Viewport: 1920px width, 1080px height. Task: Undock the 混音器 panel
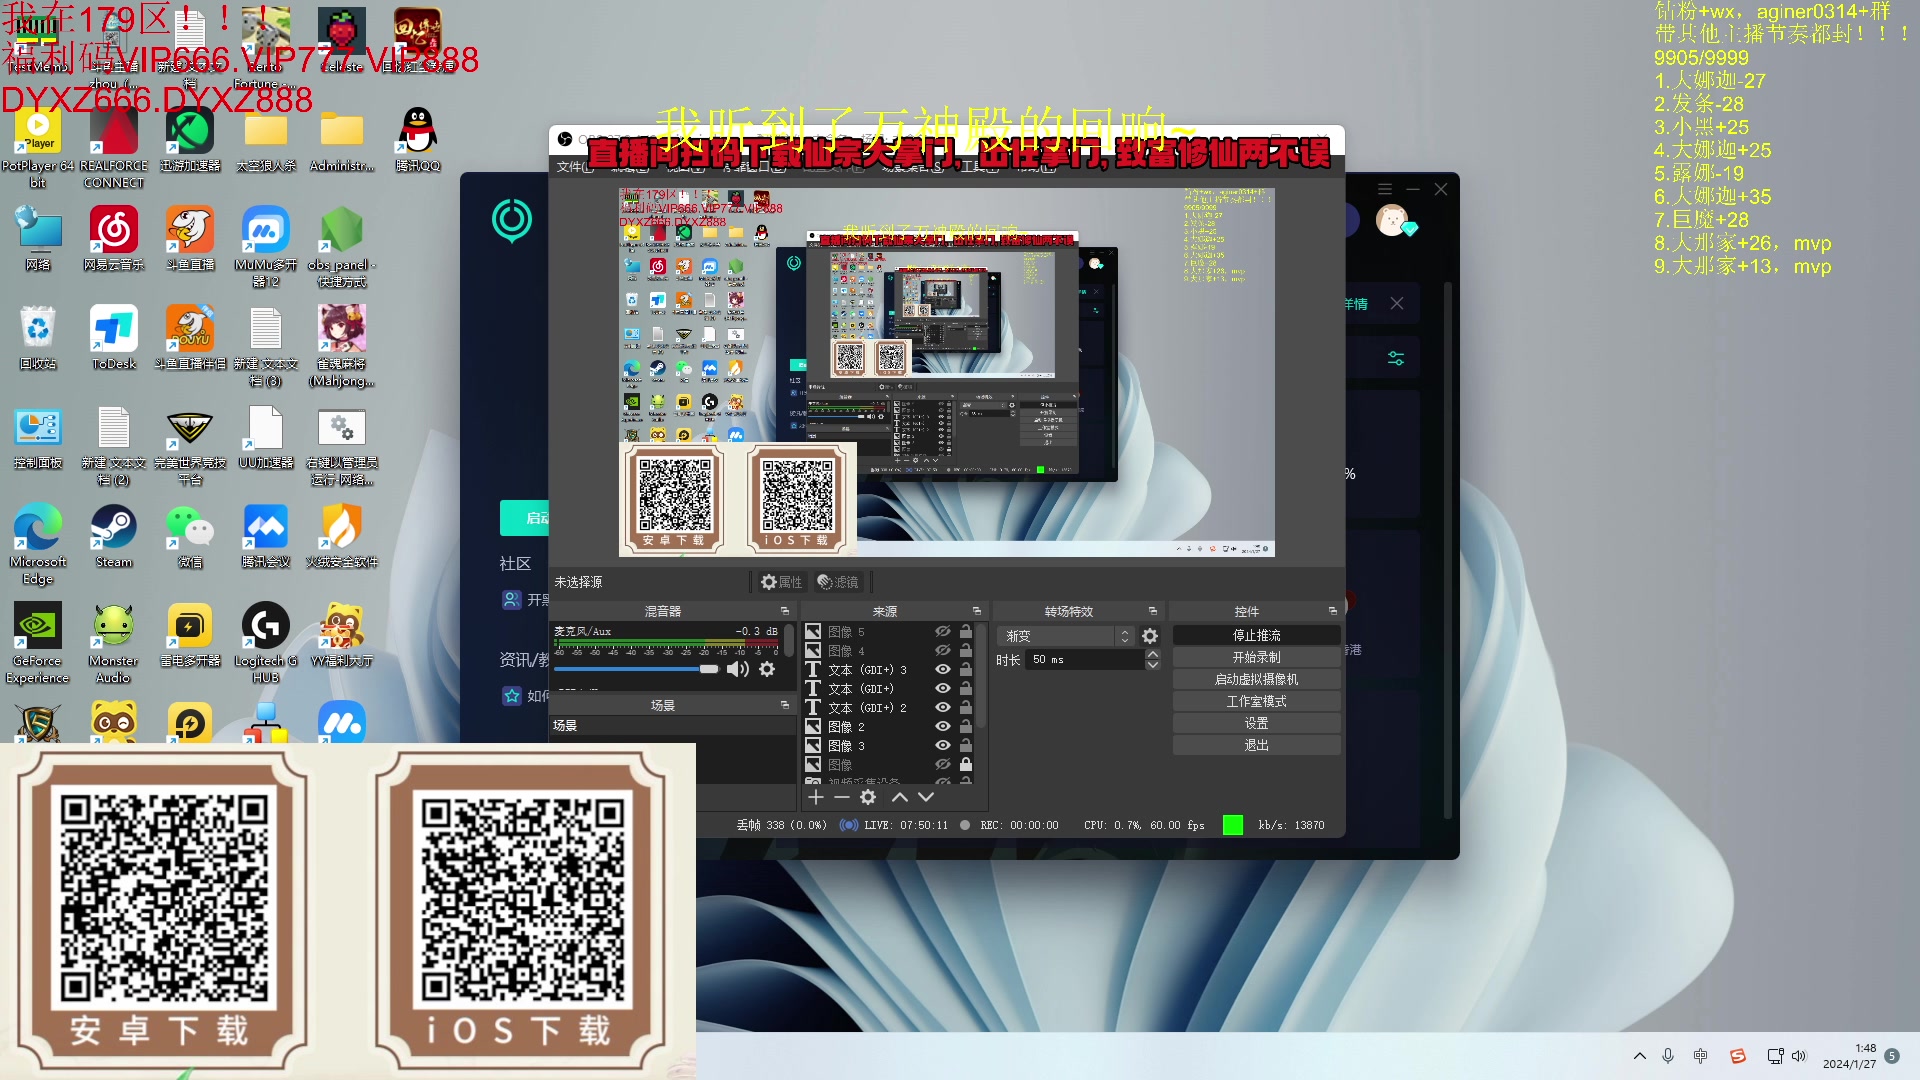(785, 611)
